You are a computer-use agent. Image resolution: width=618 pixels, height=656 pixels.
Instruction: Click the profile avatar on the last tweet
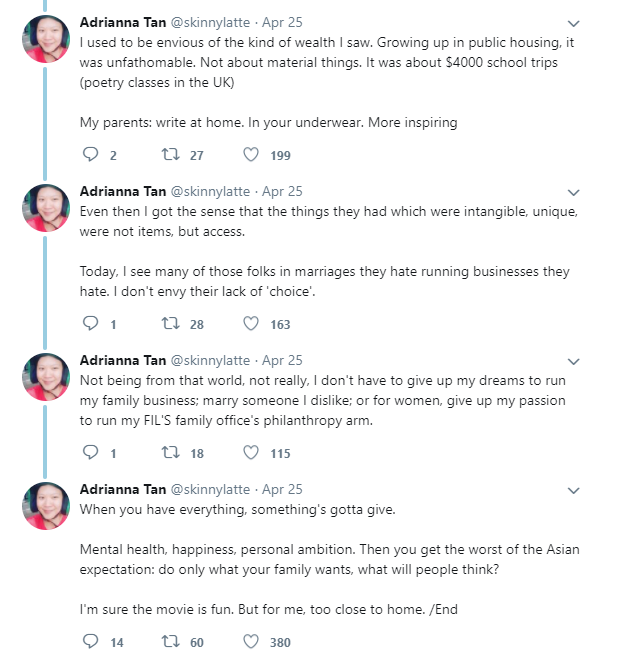46,504
